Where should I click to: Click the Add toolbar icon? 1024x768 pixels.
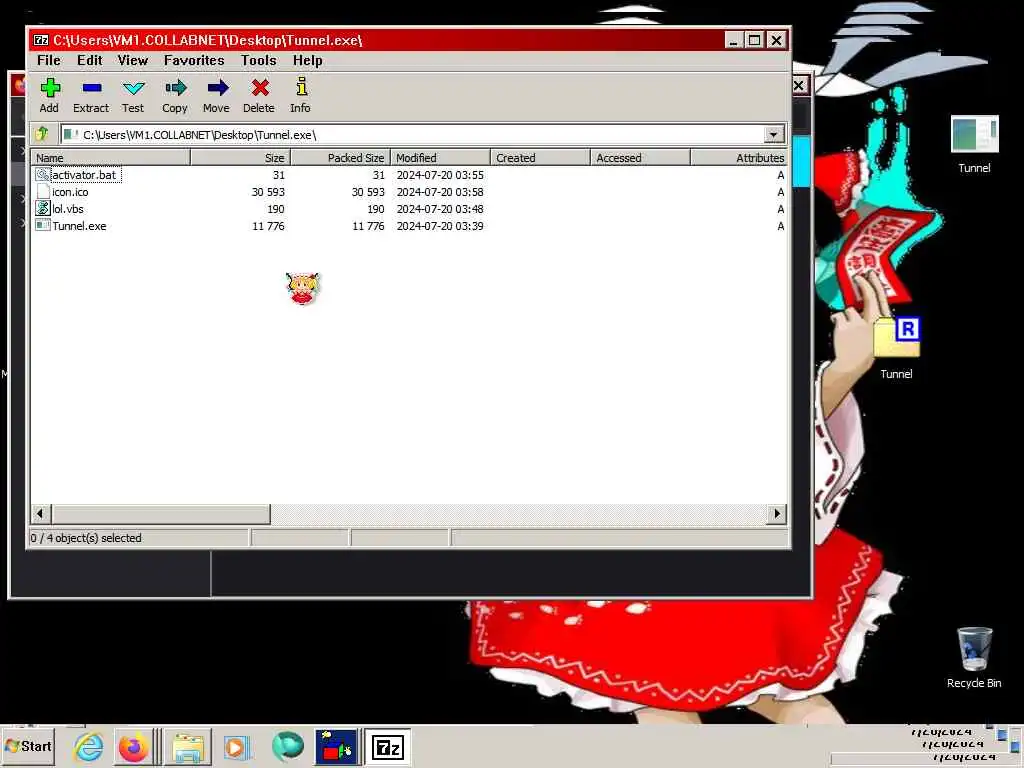50,88
